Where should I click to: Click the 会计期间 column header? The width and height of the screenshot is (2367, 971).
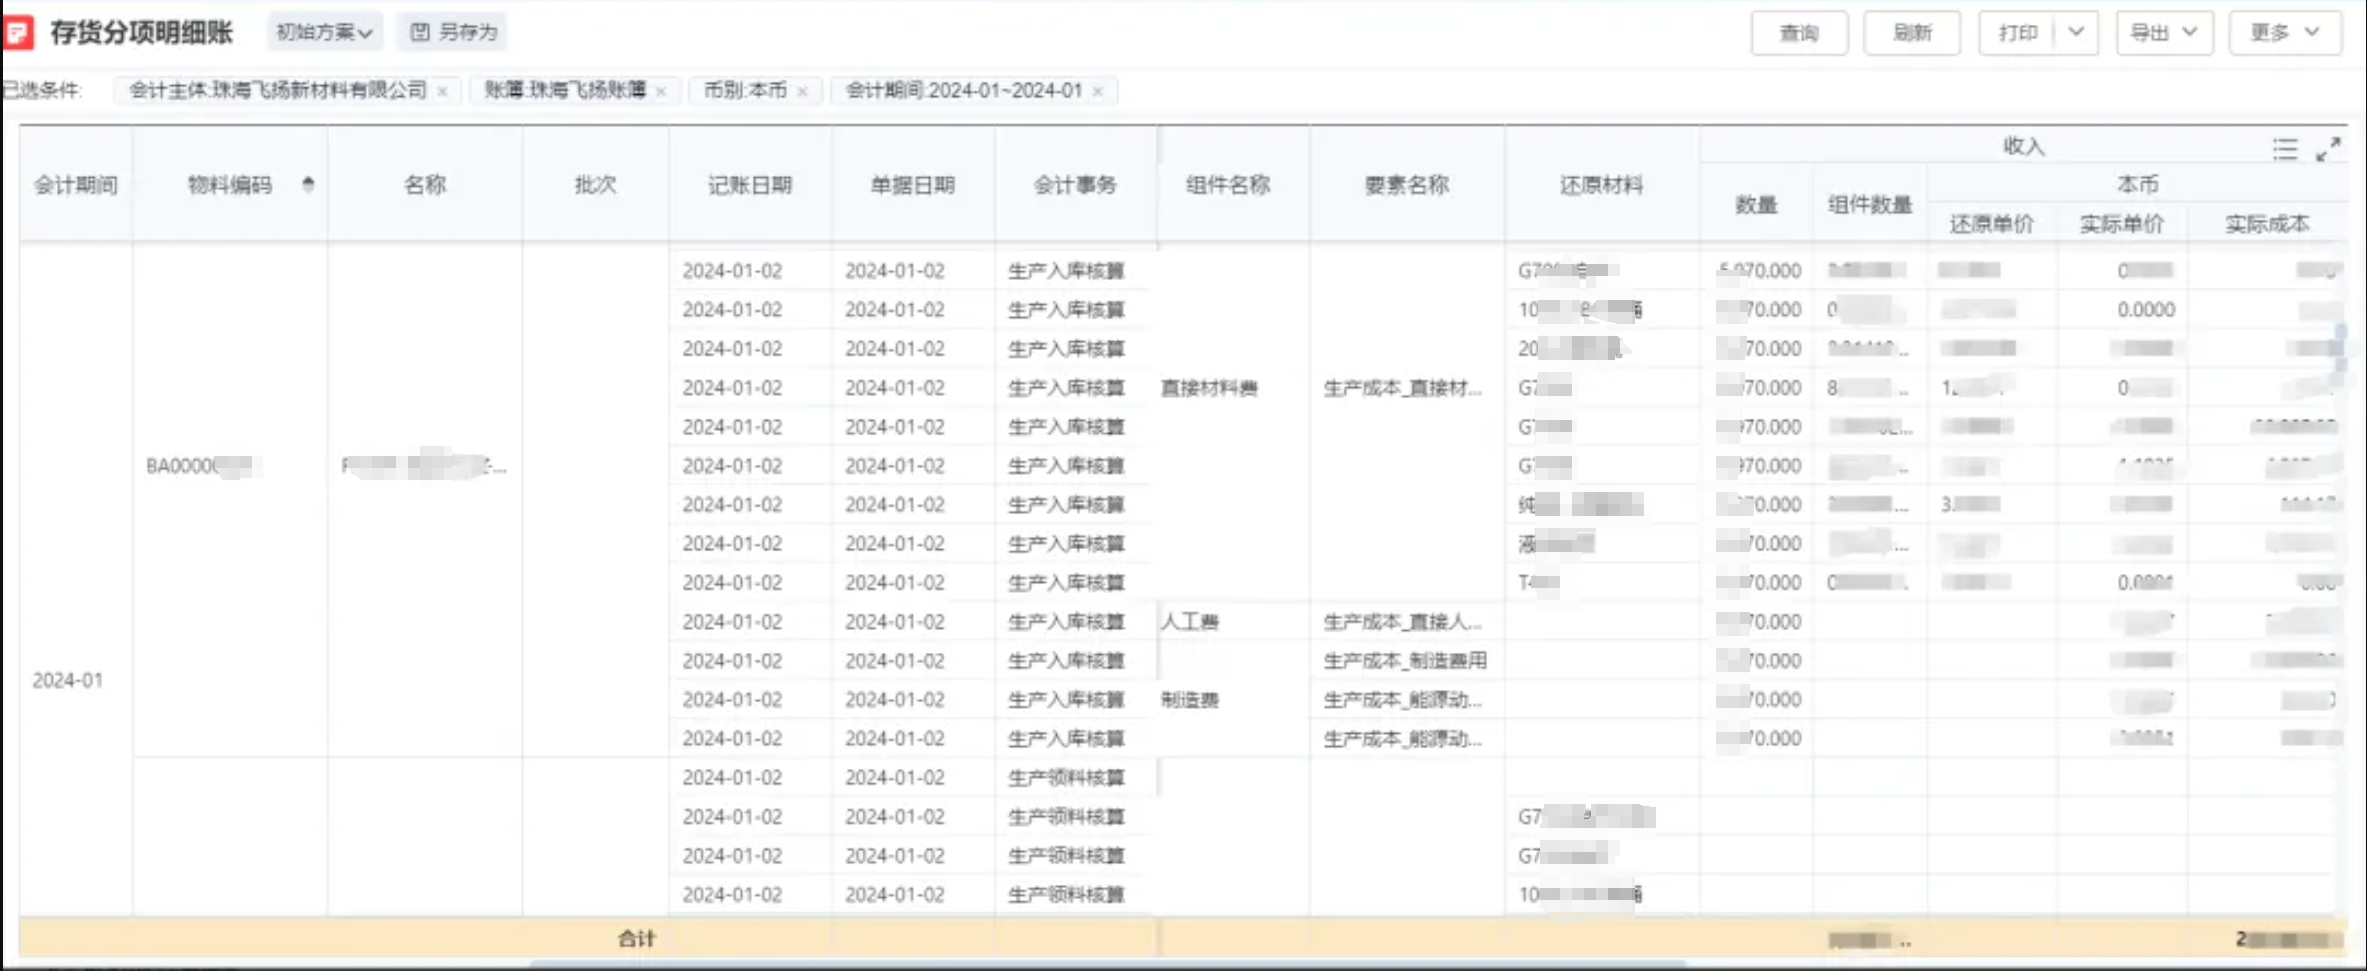76,185
